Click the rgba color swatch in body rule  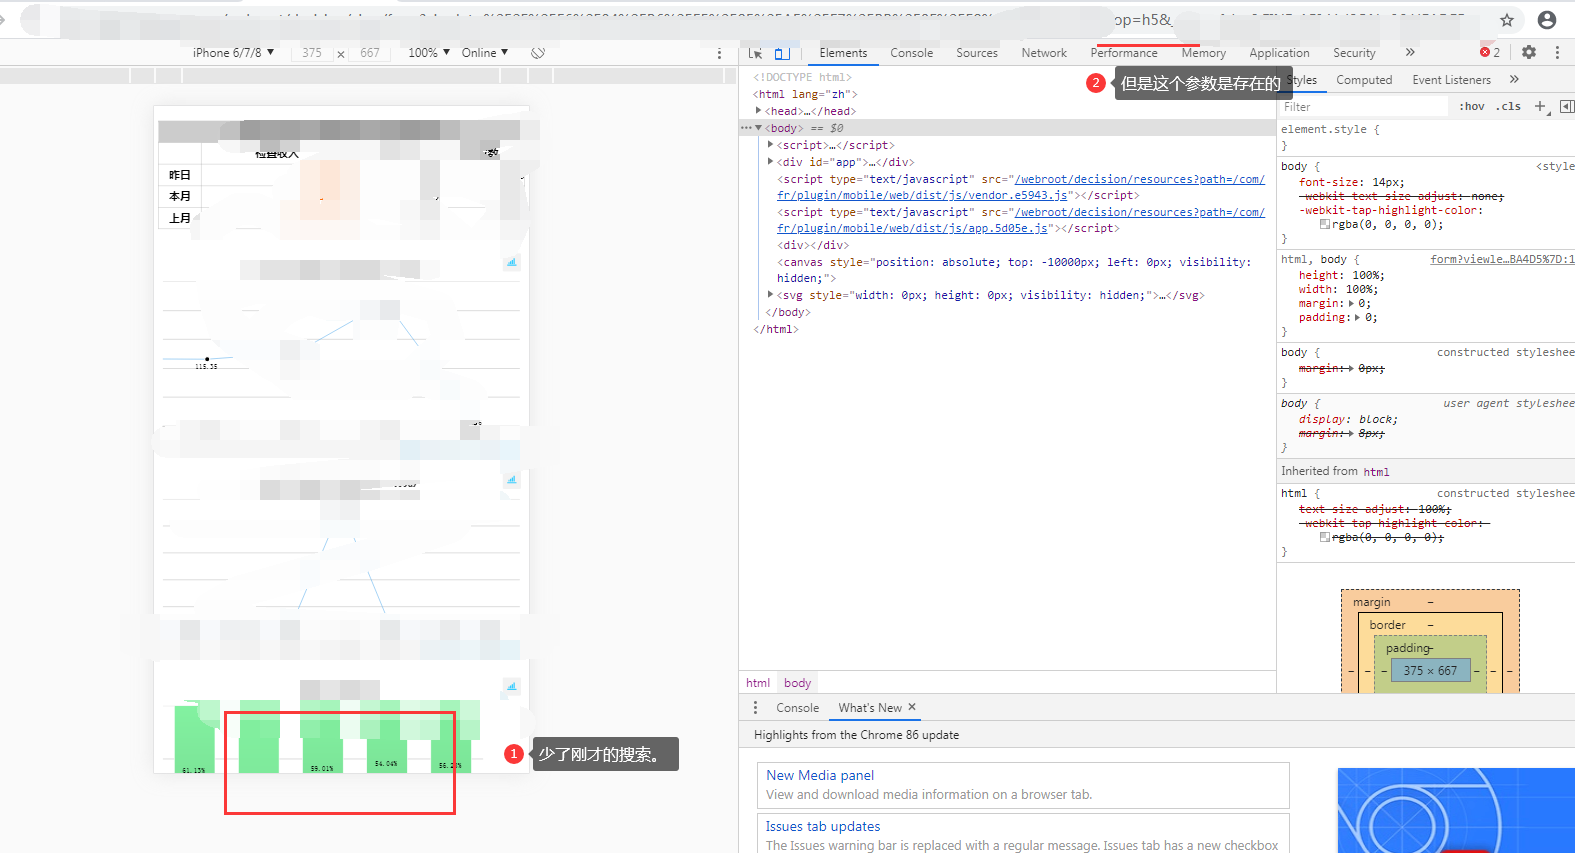(x=1325, y=225)
